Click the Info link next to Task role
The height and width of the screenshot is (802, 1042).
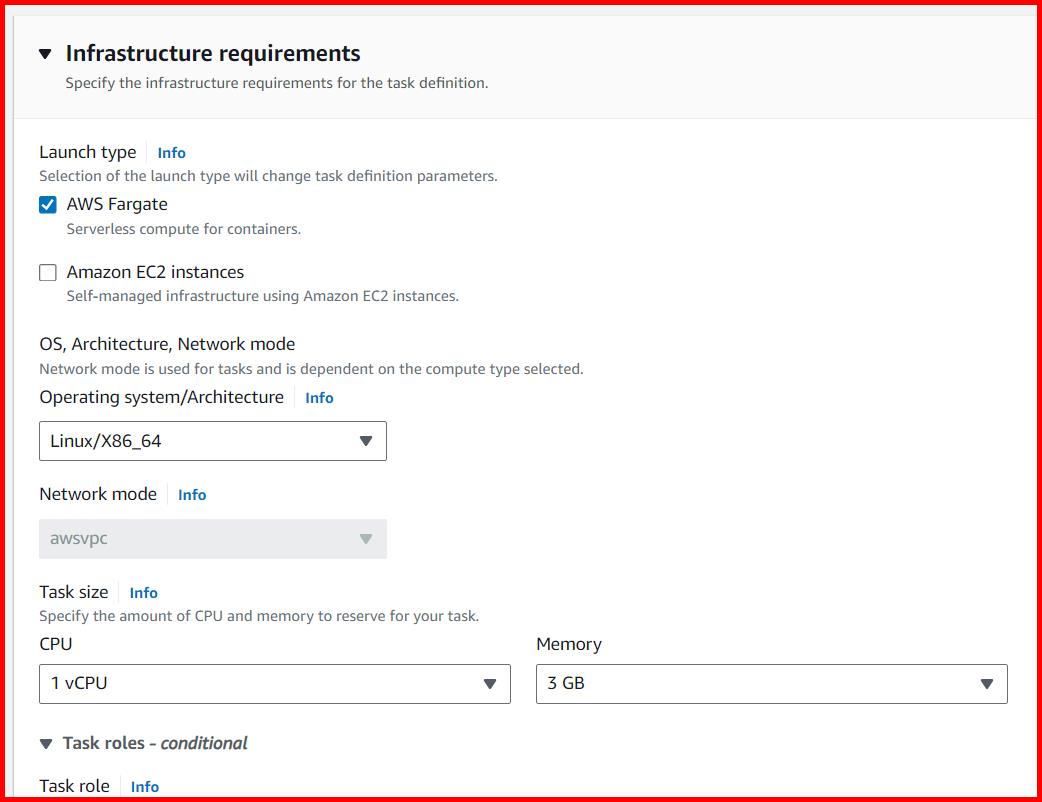144,787
